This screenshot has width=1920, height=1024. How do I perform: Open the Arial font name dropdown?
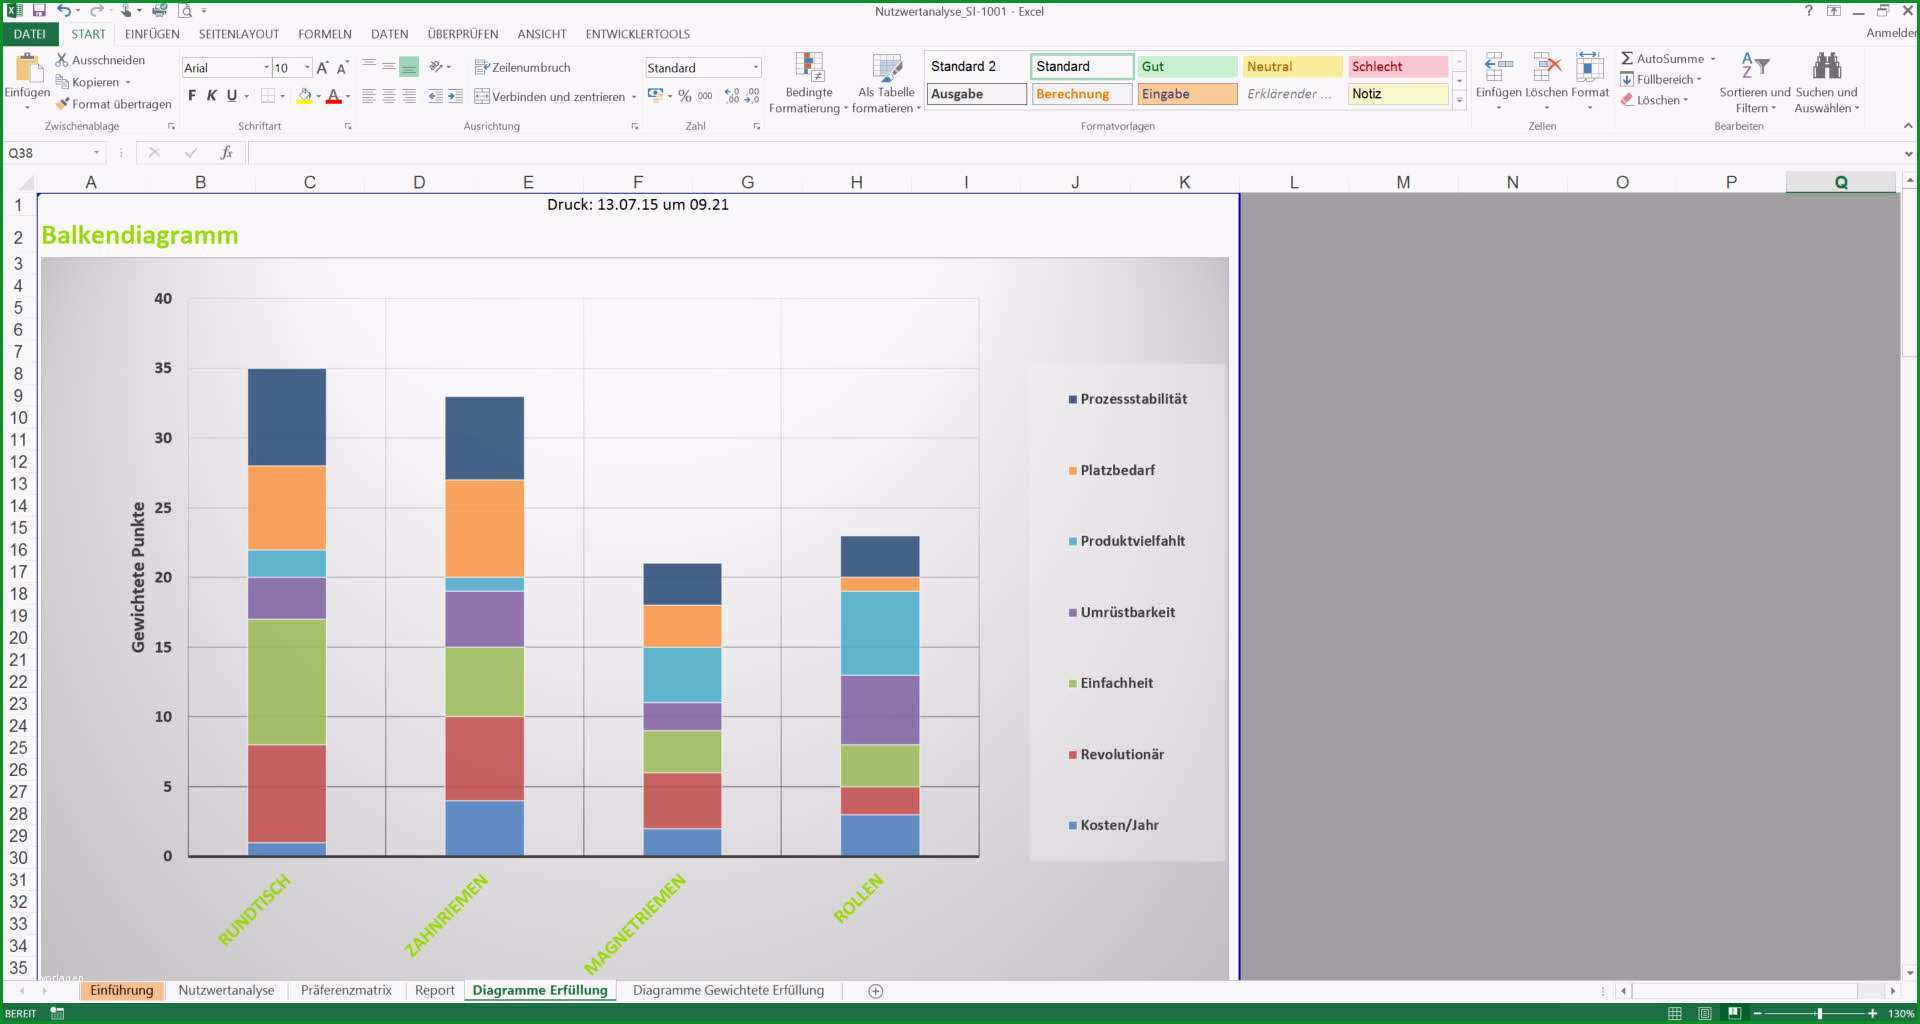267,68
